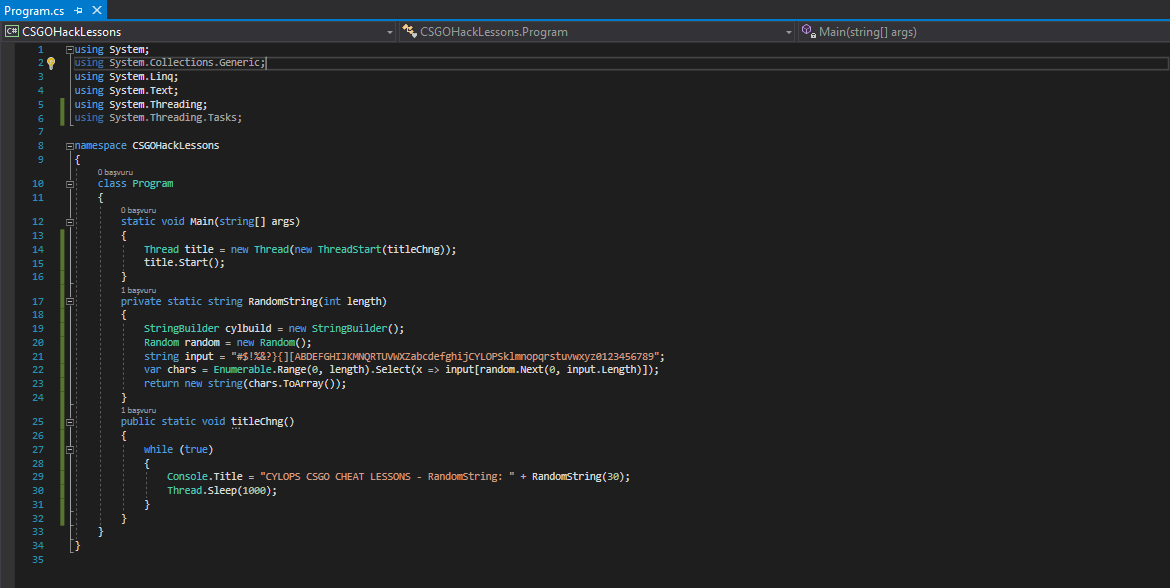This screenshot has width=1170, height=588.
Task: Click 'System.Collections.Generic' on line 2
Action: point(184,63)
